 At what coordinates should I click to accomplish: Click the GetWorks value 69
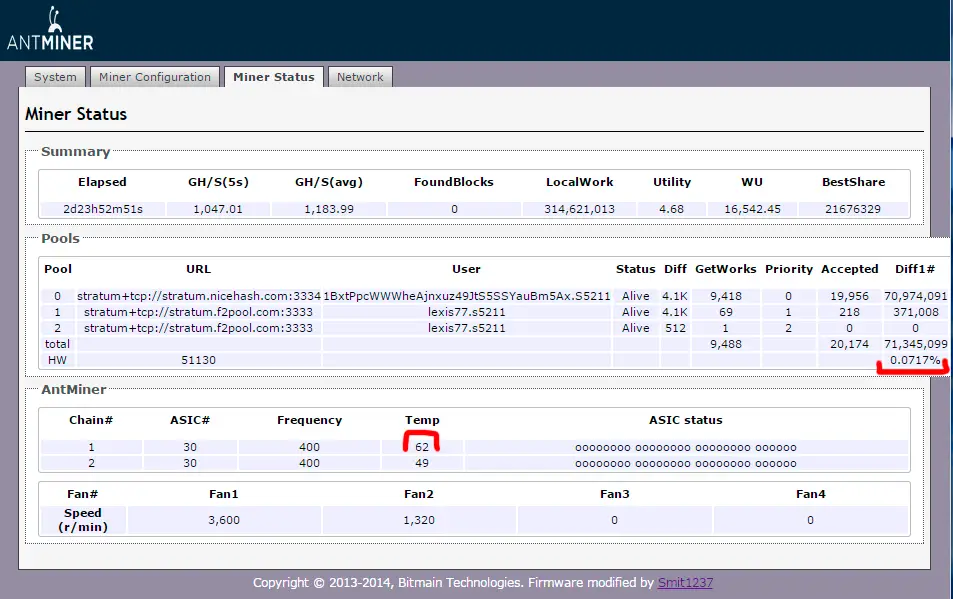726,312
